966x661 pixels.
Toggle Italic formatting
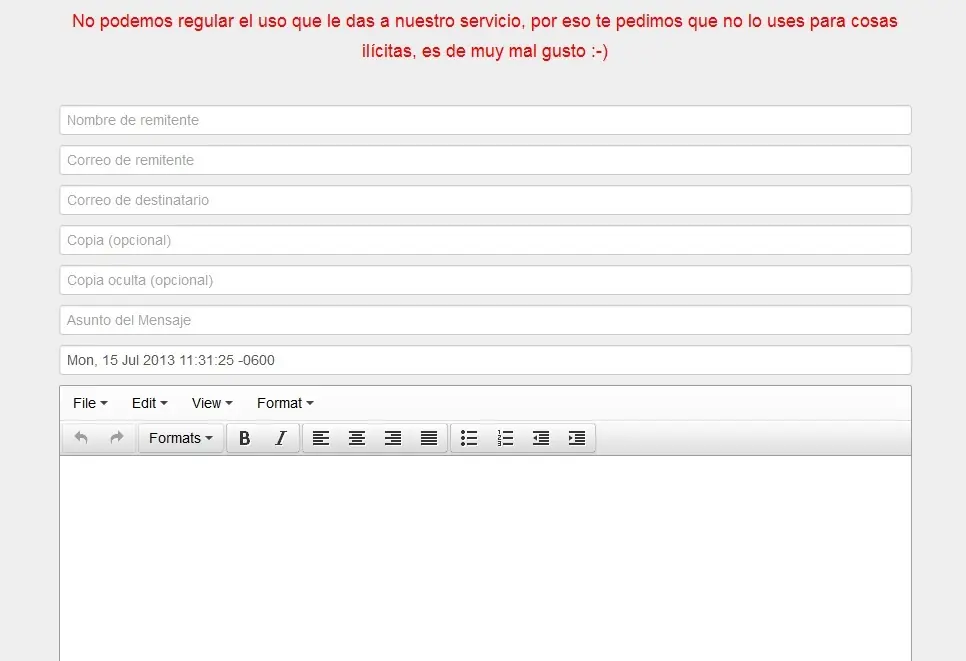click(x=281, y=438)
